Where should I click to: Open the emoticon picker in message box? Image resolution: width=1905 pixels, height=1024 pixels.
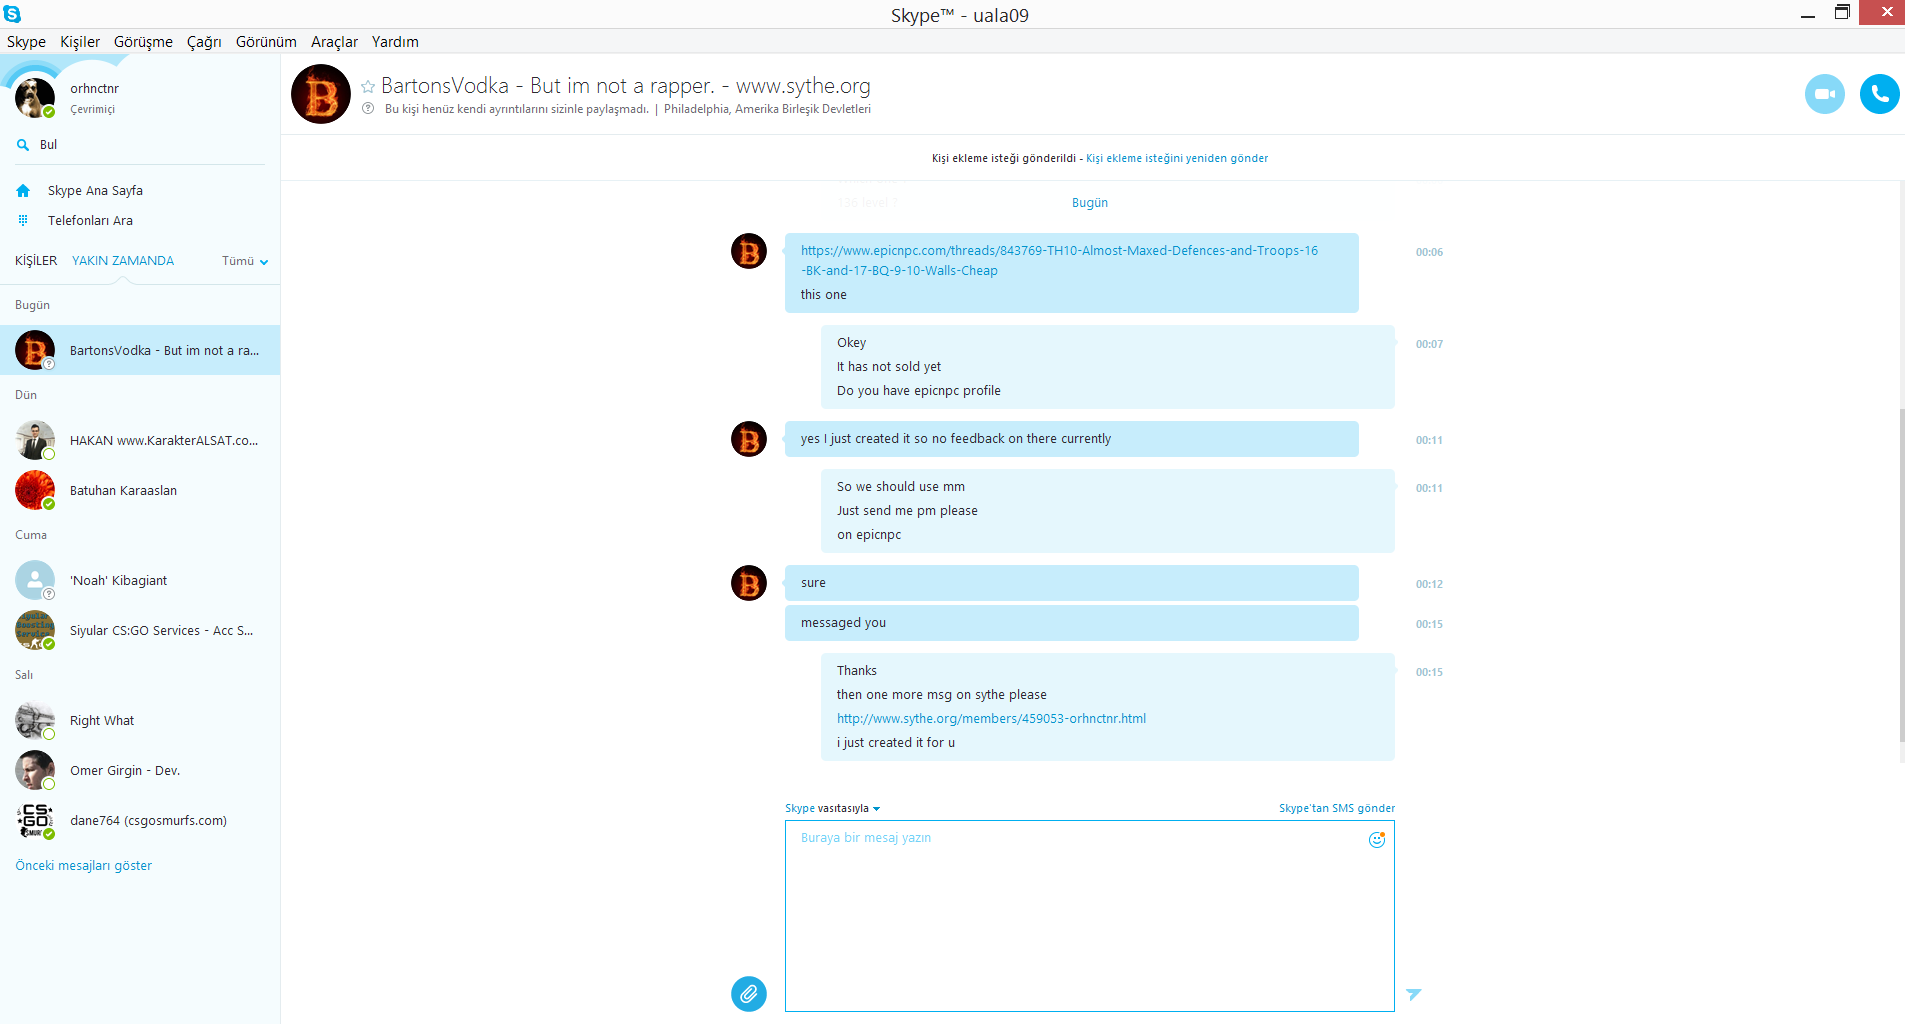1377,839
